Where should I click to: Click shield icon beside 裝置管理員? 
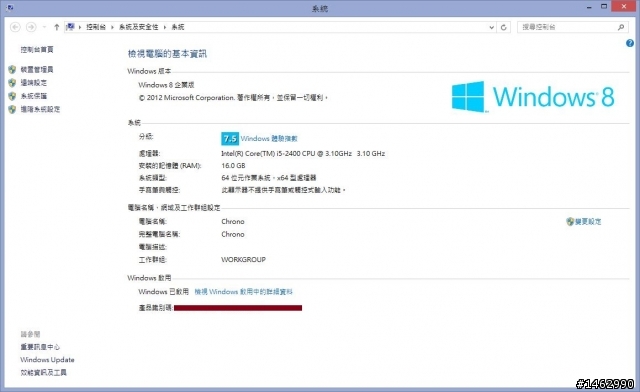click(12, 69)
